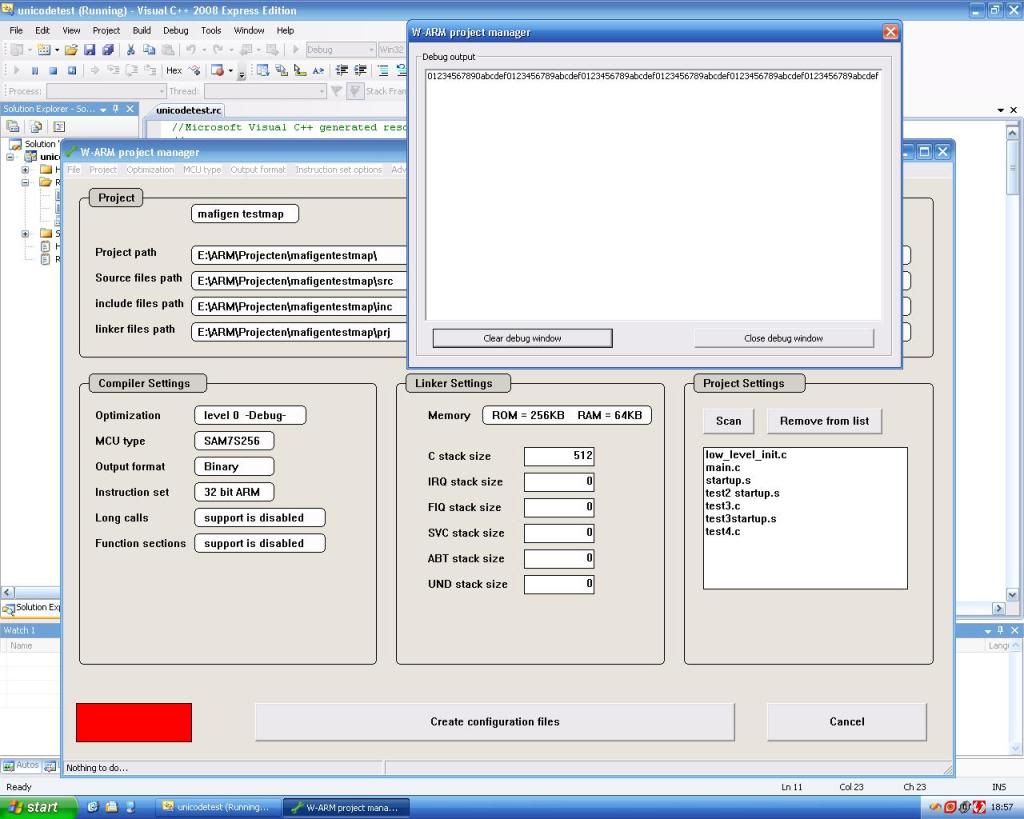Click the IRQ stack size field
1024x819 pixels.
[x=559, y=482]
